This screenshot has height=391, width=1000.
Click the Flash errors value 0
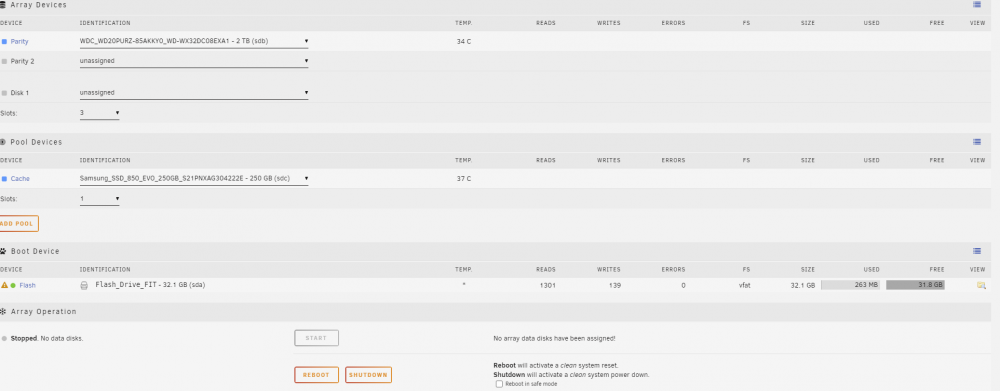click(x=683, y=285)
